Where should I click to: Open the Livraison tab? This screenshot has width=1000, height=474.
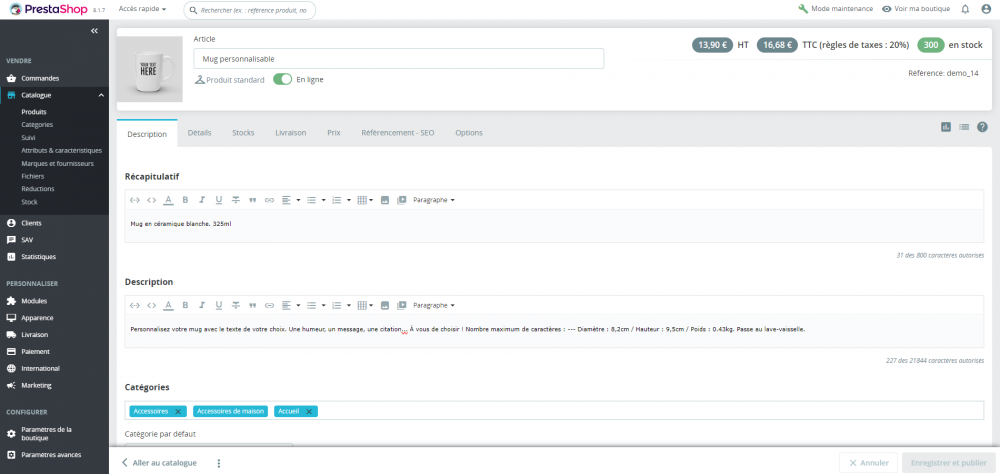291,133
